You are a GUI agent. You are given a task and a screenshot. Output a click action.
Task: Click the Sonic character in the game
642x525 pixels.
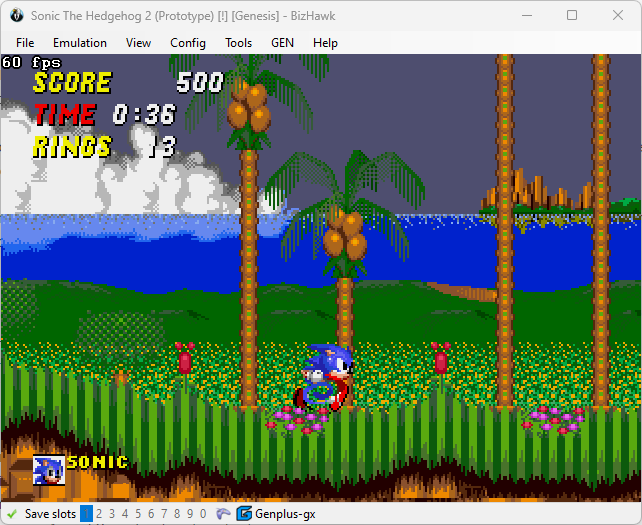click(x=324, y=377)
